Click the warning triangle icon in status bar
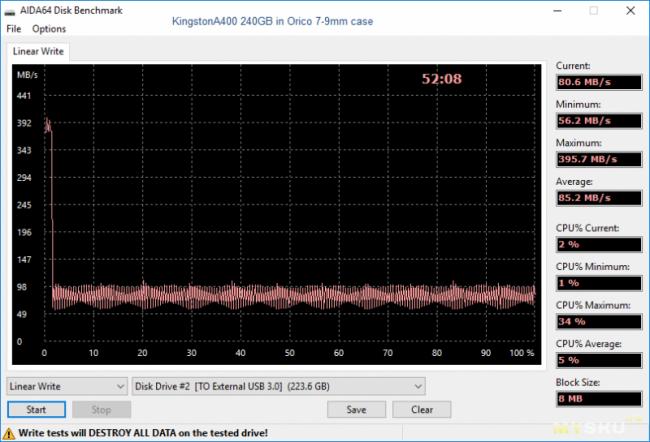 pos(9,433)
